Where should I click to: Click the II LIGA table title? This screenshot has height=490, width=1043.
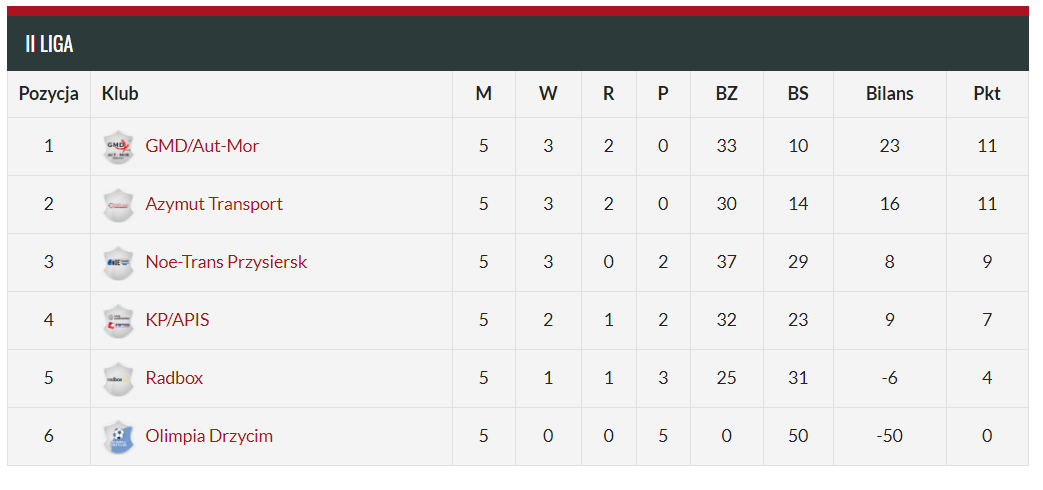(x=49, y=44)
